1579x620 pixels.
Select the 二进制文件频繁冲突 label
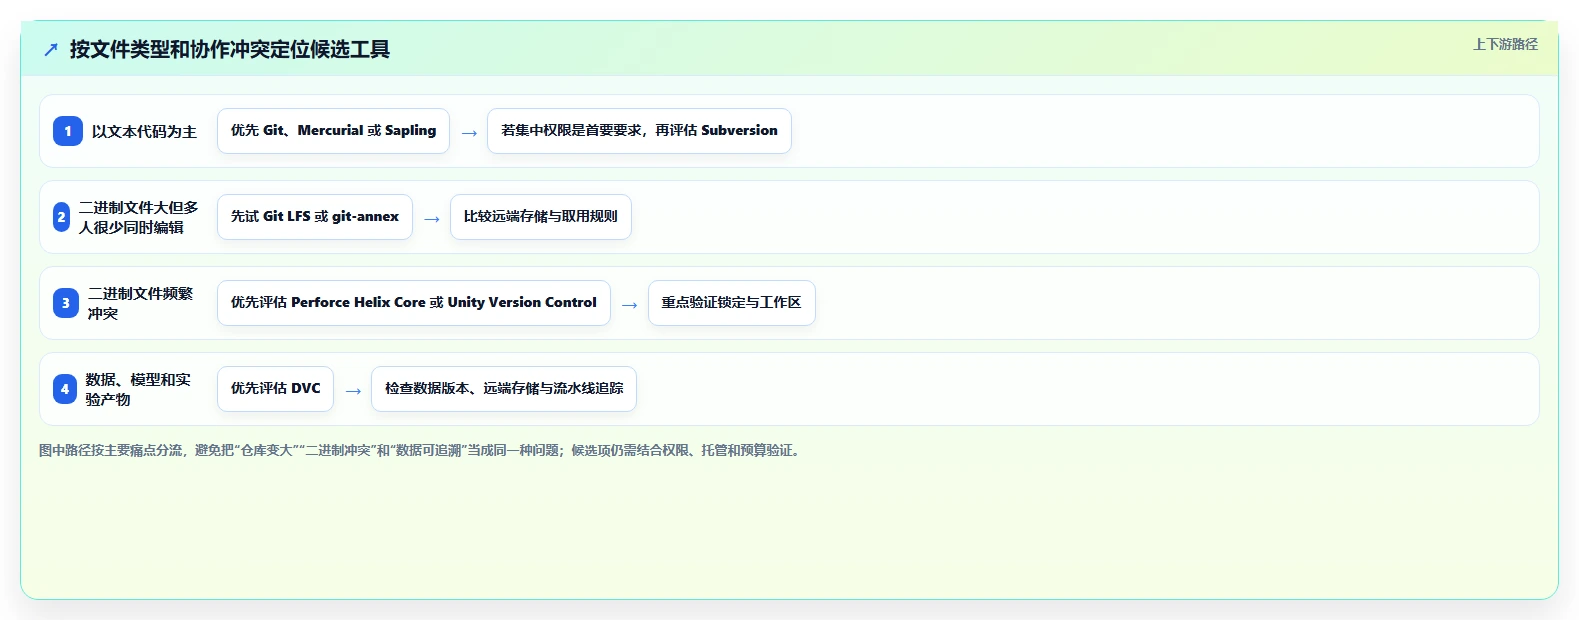click(x=141, y=303)
